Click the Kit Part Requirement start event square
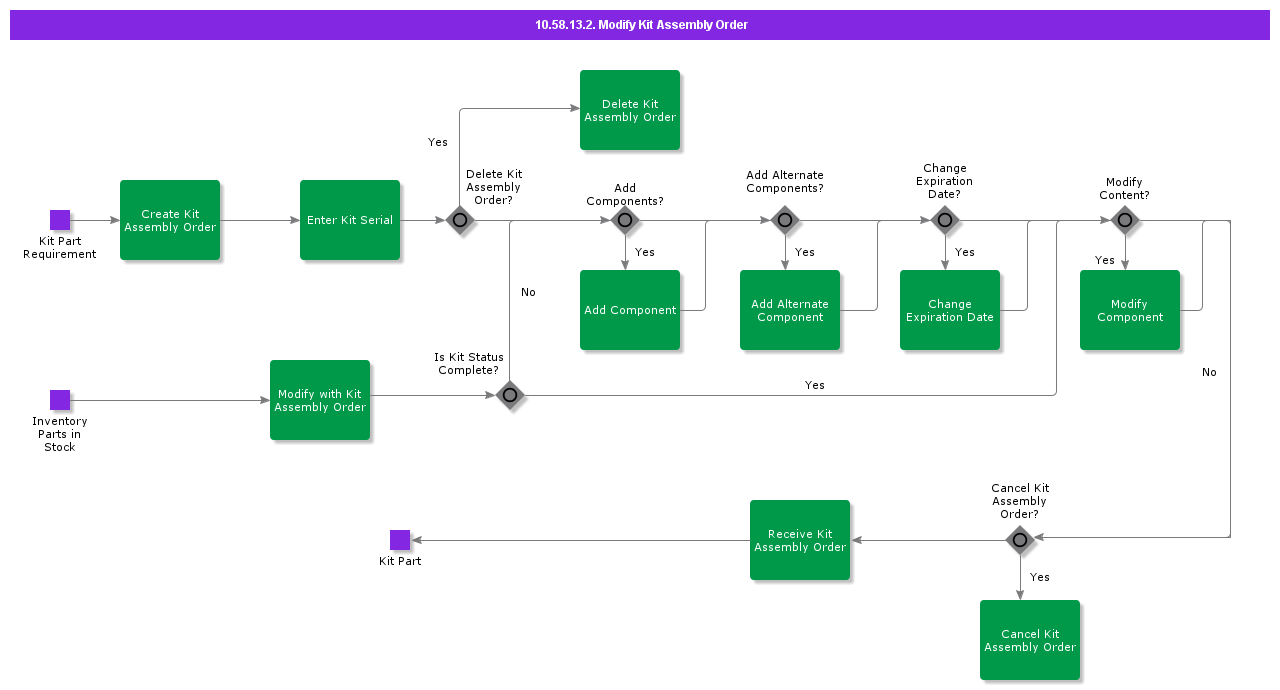1280x690 pixels. tap(60, 220)
